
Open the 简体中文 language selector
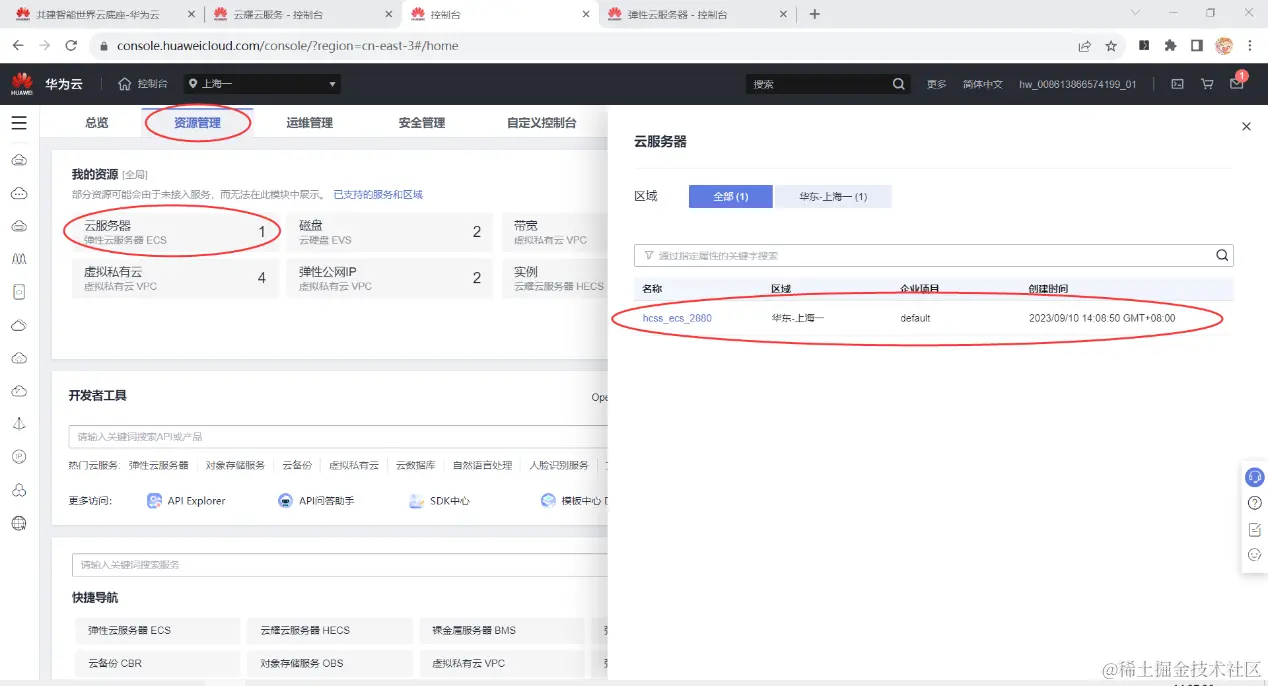point(982,84)
